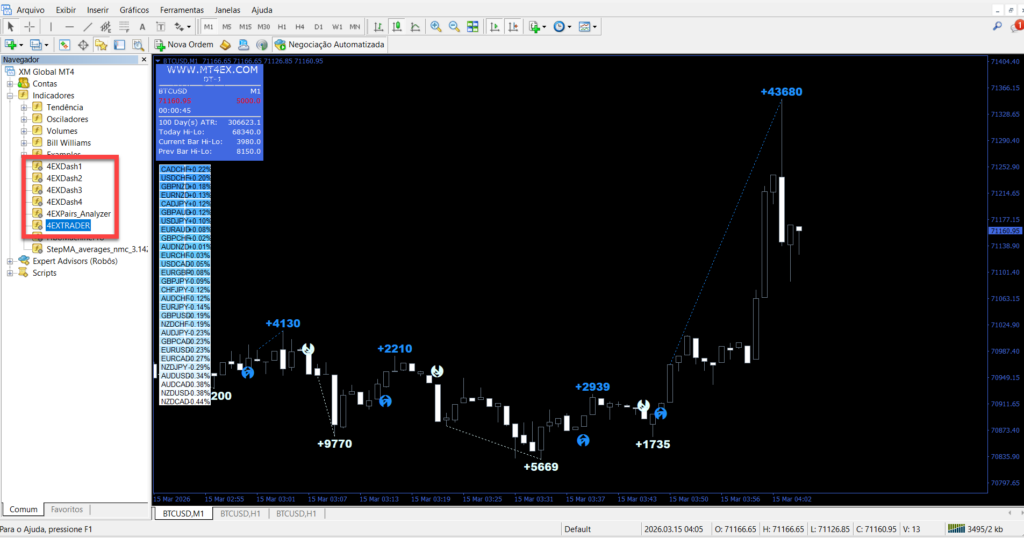The height and width of the screenshot is (538, 1024).
Task: Select the 4EXPairs_Analyzer indicator
Action: [x=78, y=214]
